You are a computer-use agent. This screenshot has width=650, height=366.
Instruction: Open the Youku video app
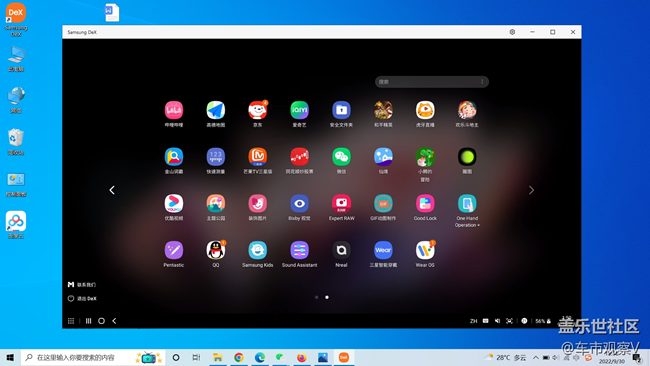tap(174, 204)
